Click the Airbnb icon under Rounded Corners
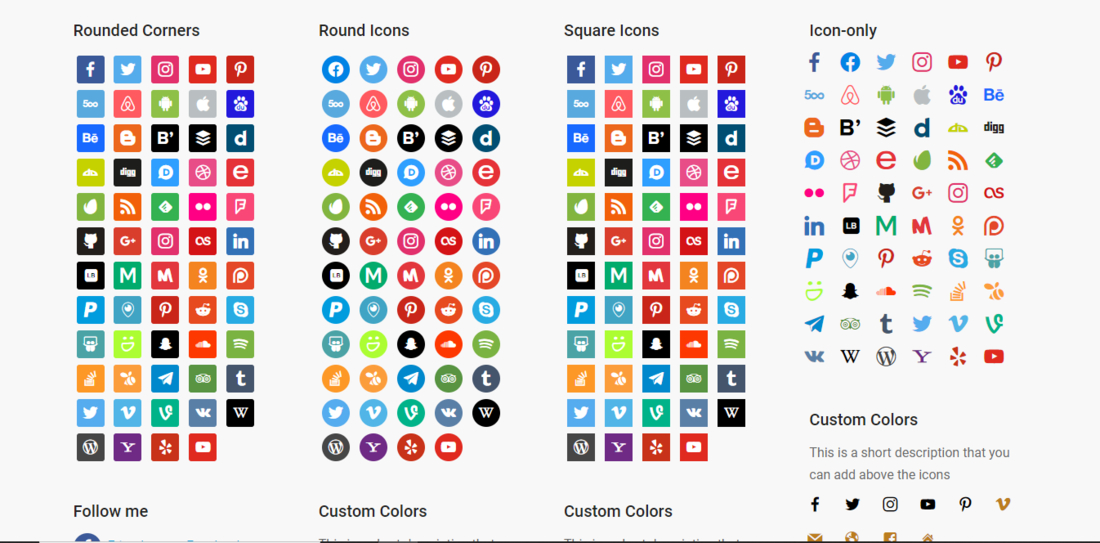 [x=128, y=104]
